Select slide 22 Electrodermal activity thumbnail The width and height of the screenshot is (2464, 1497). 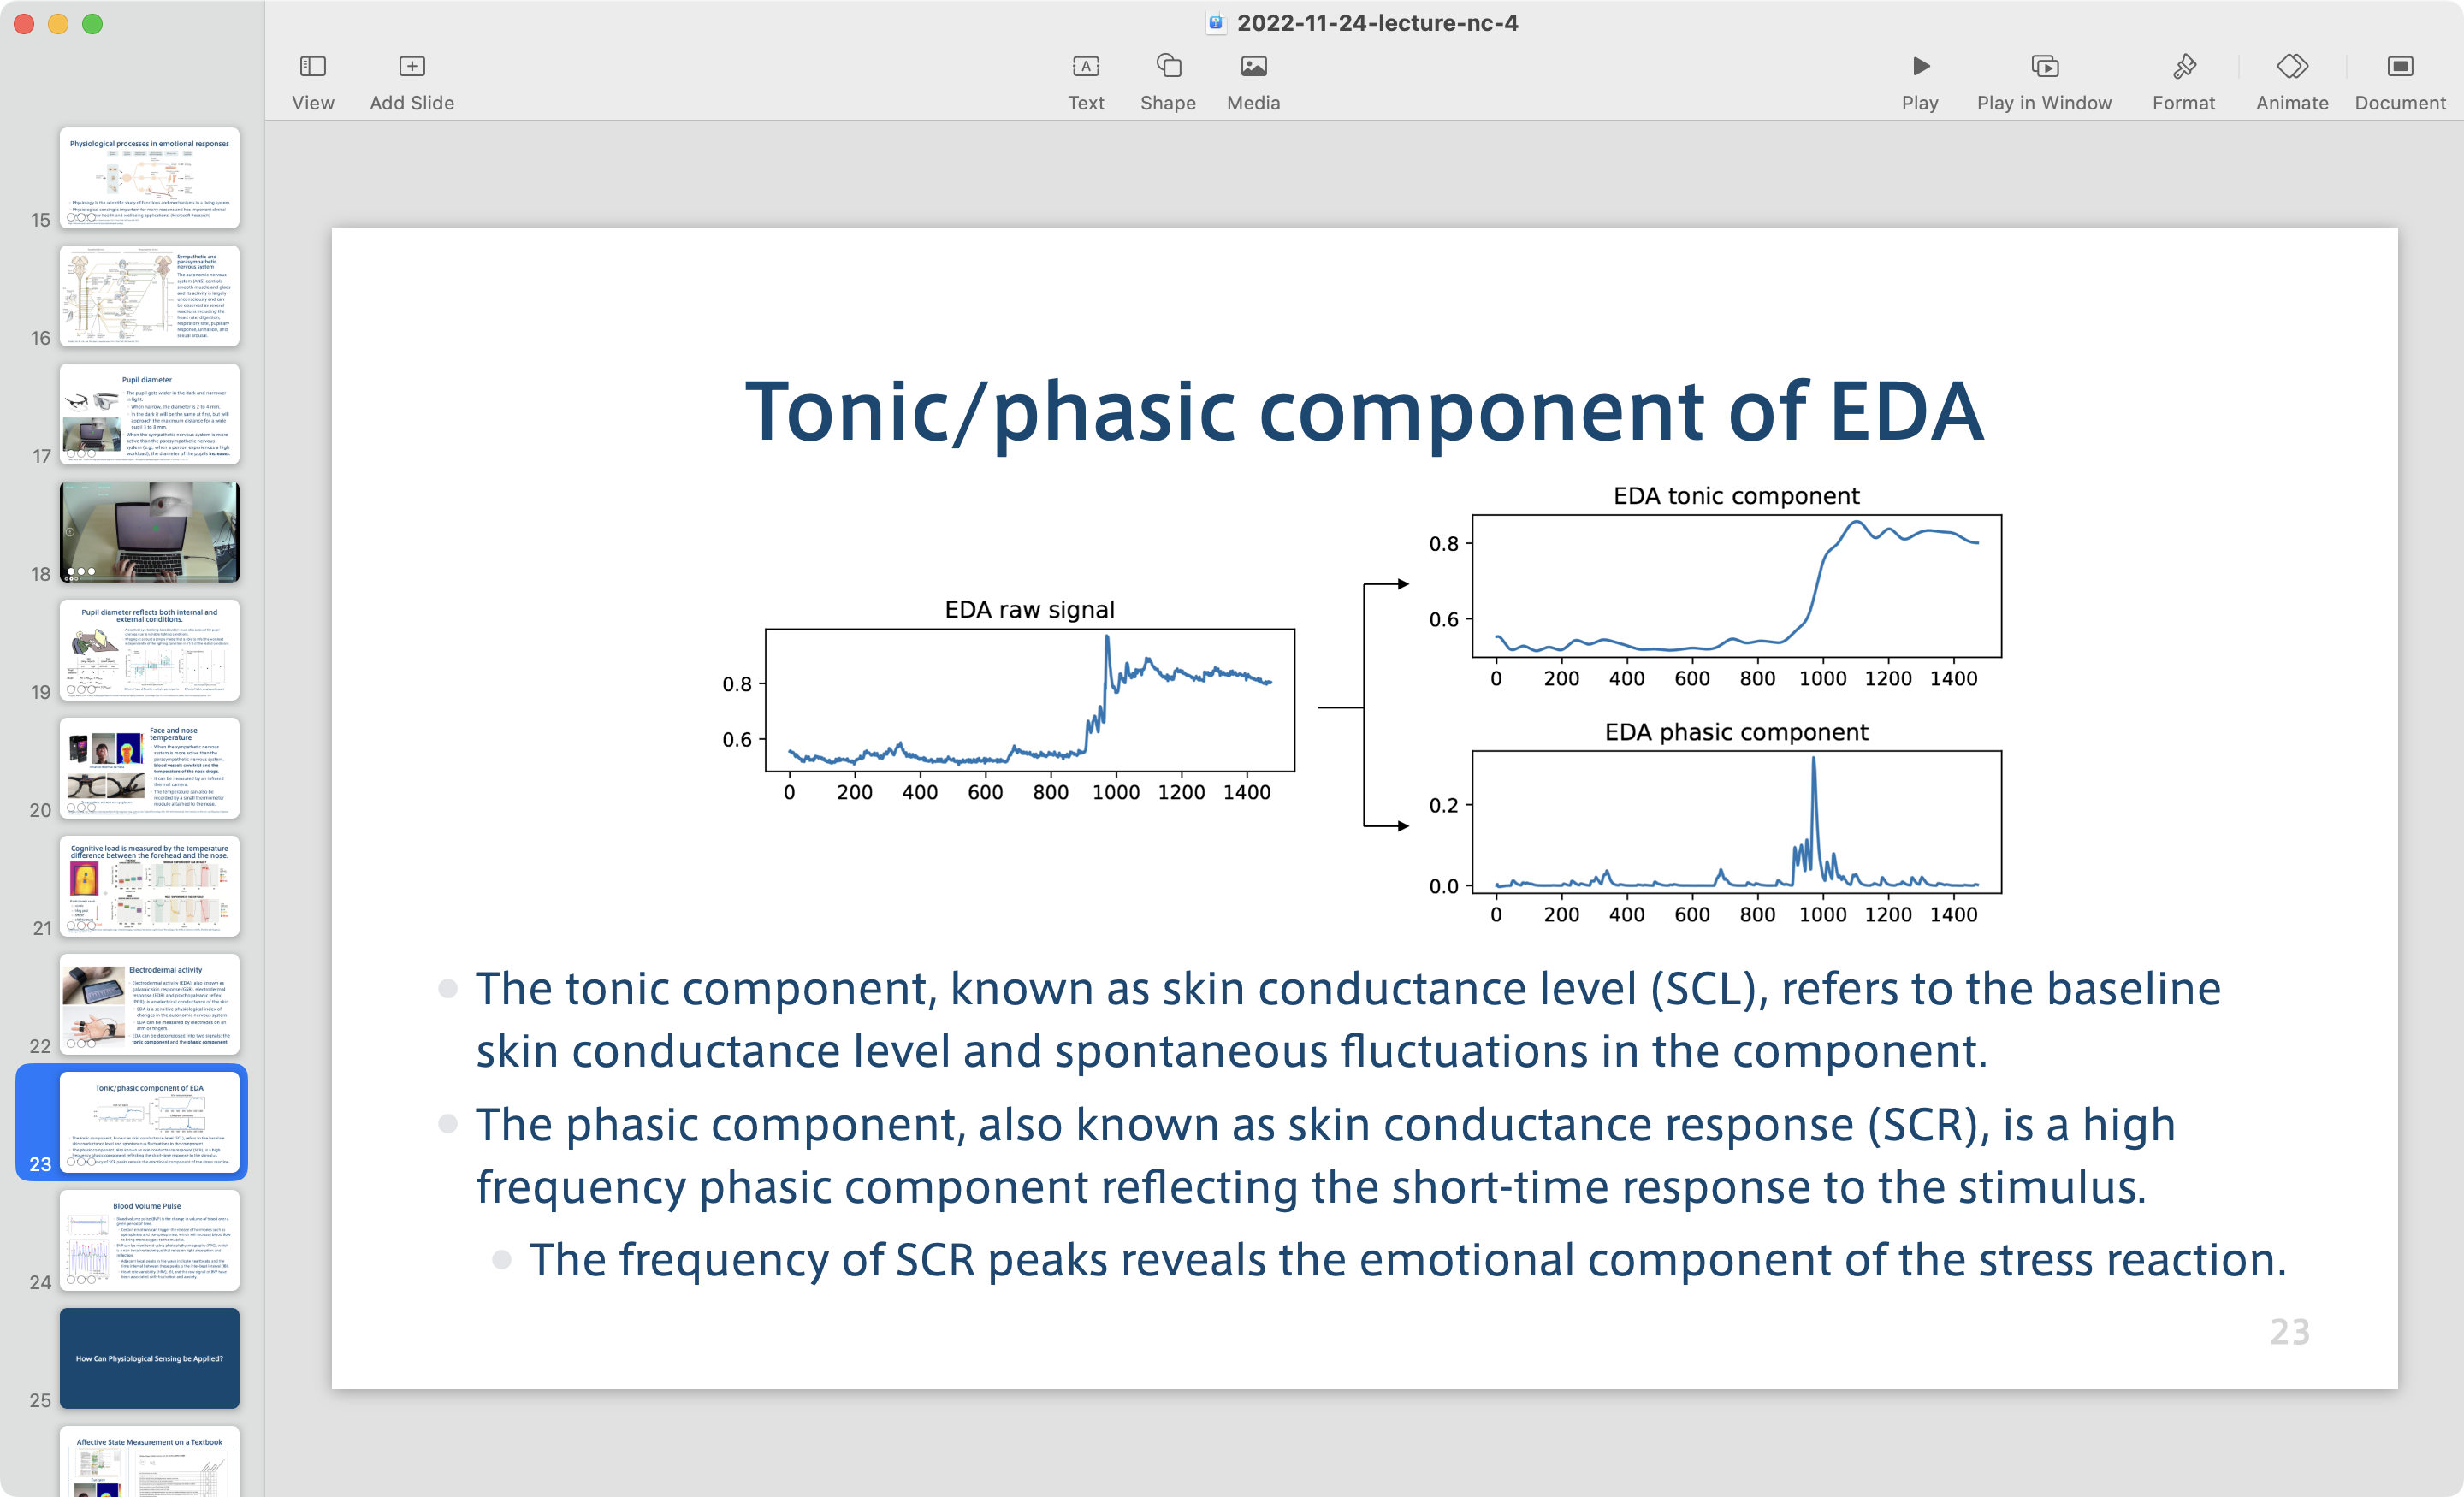coord(149,1003)
